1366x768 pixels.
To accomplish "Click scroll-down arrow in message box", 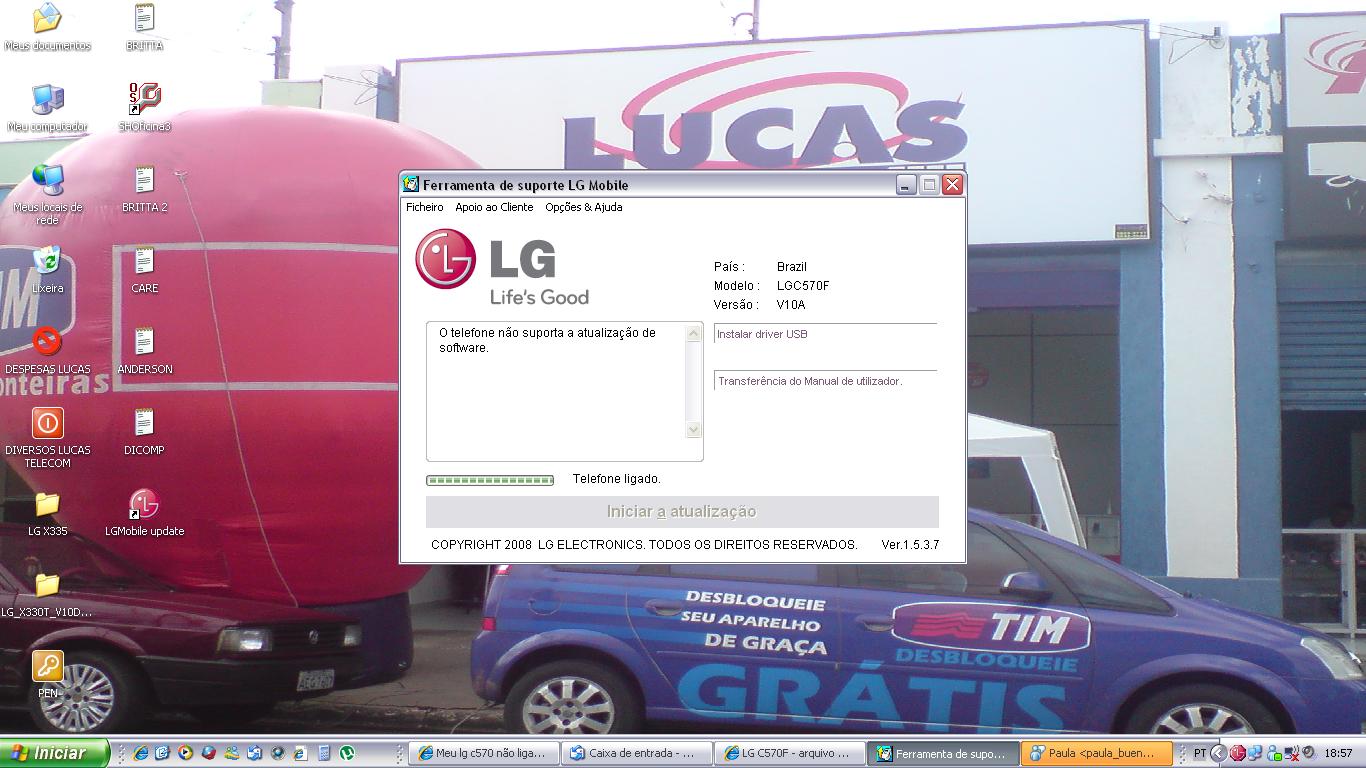I will (x=694, y=430).
